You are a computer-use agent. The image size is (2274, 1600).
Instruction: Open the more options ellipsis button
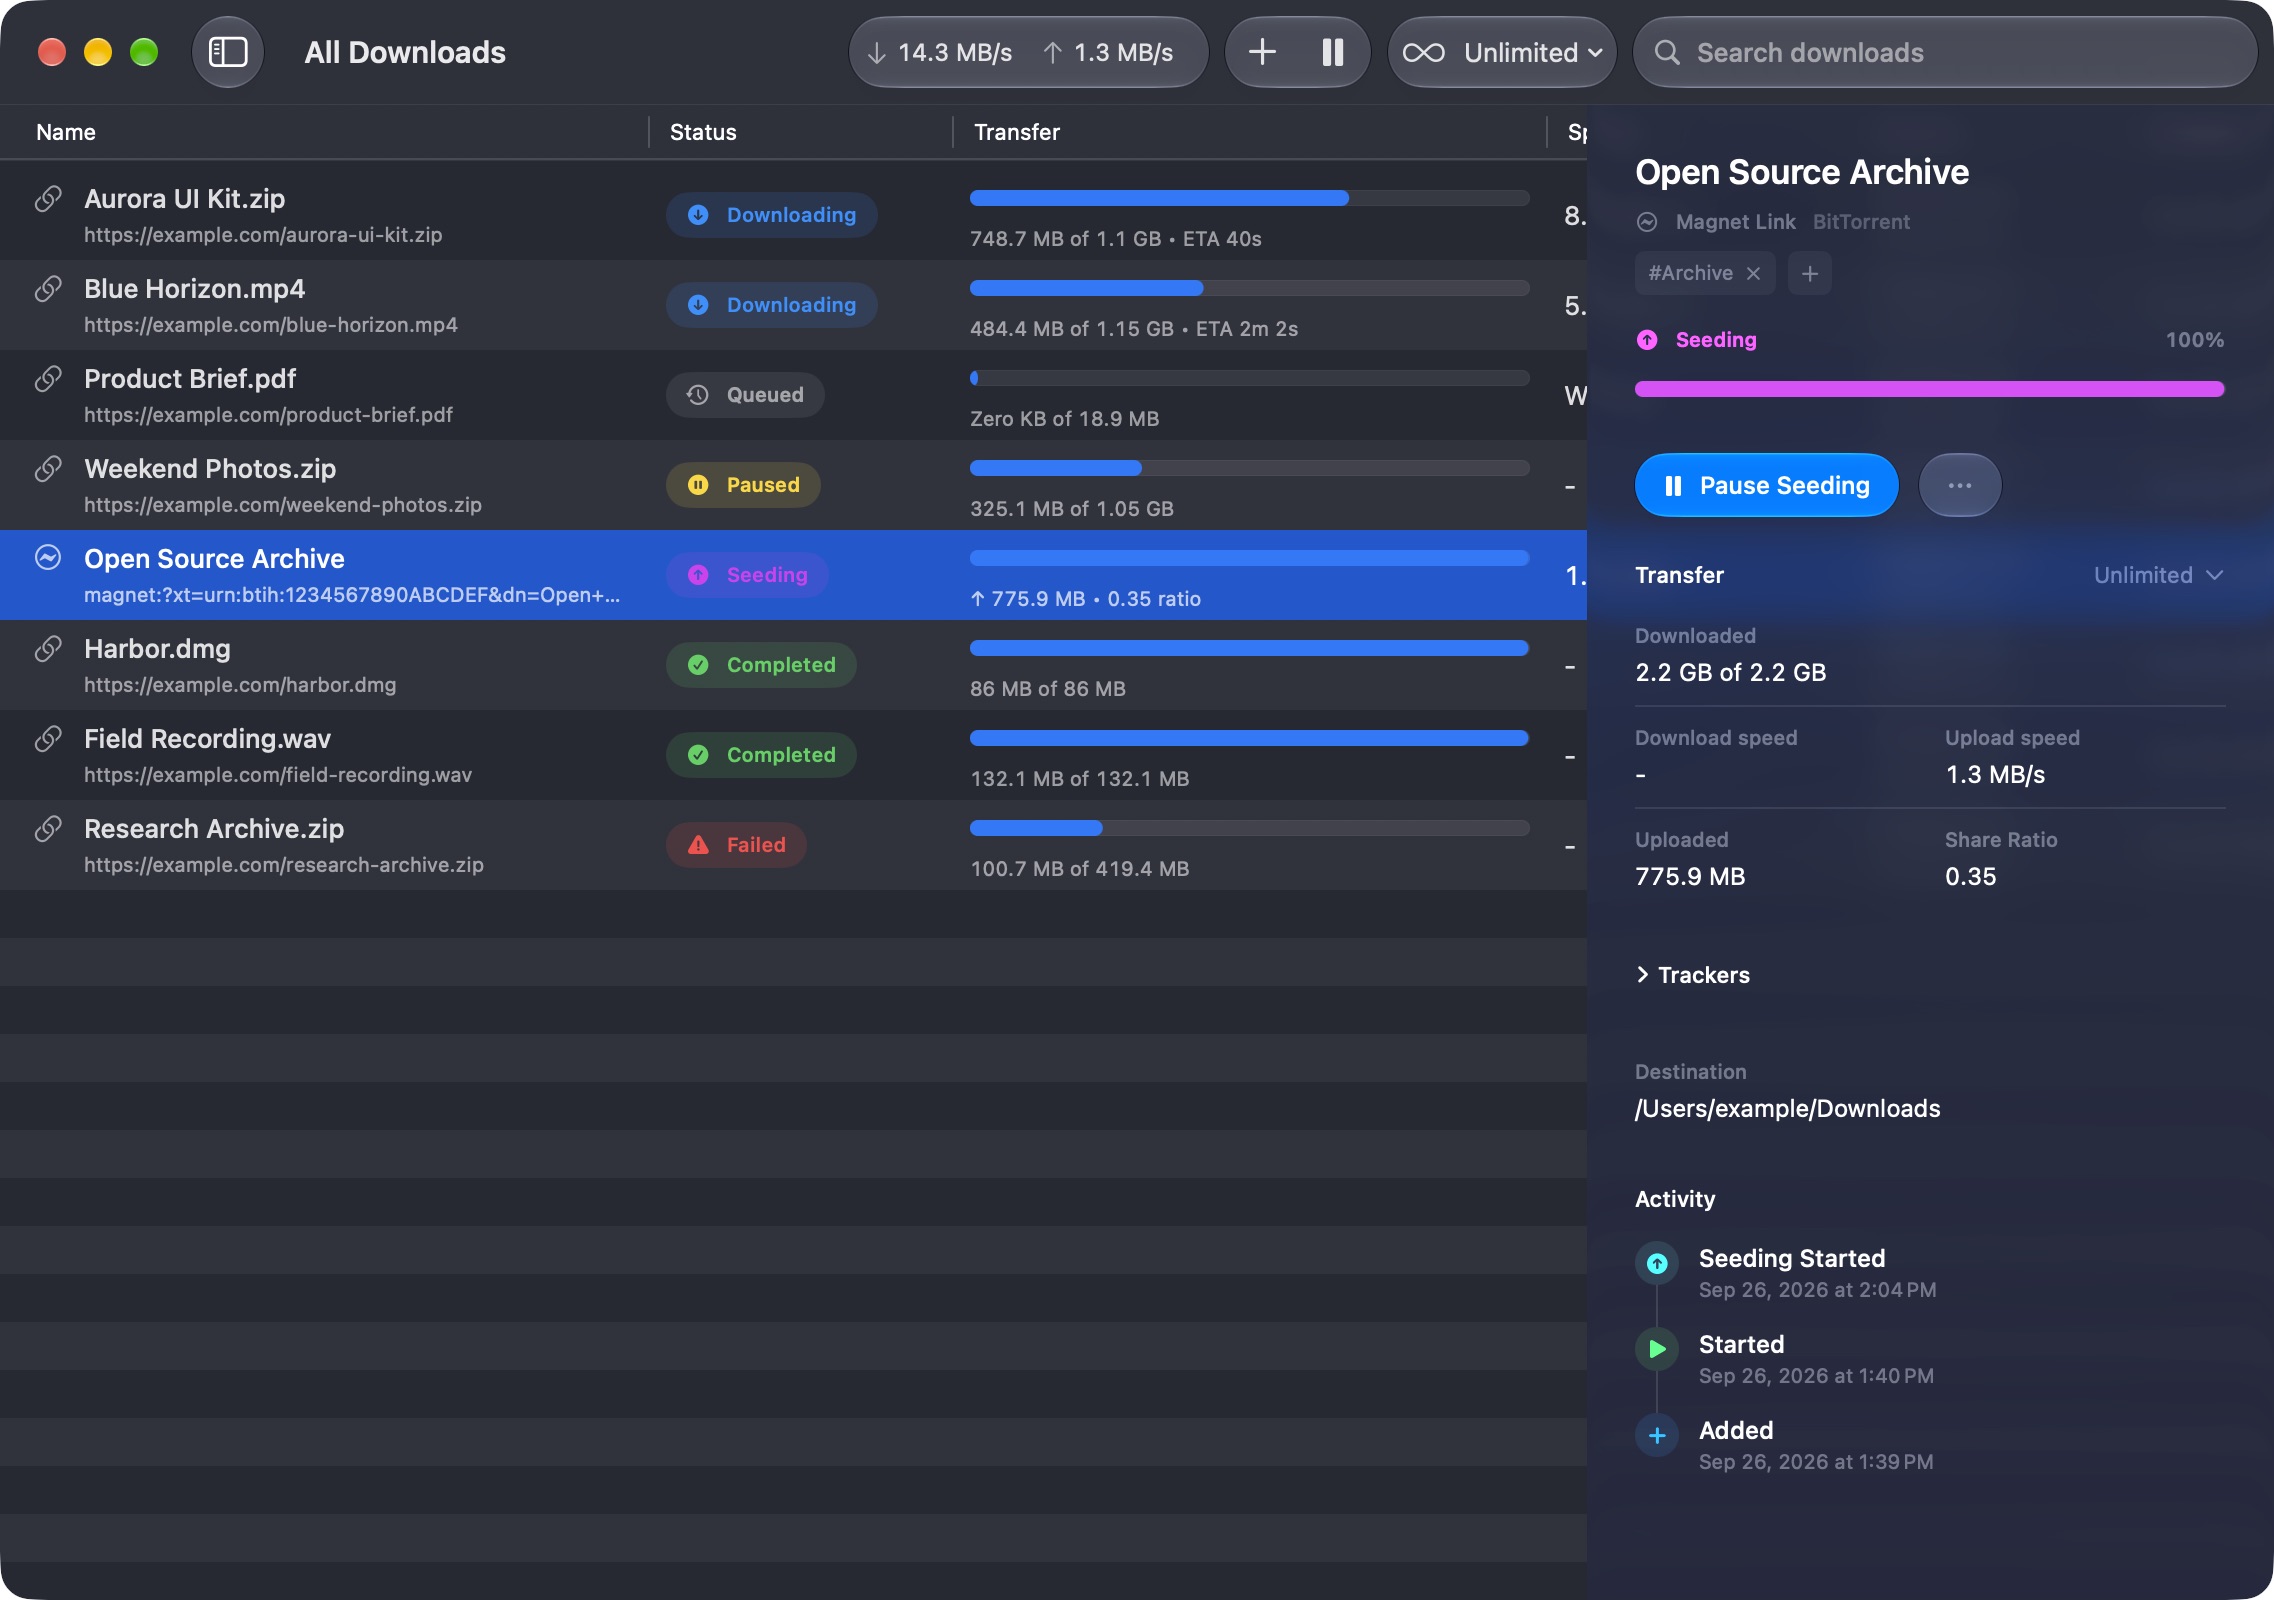[1960, 485]
